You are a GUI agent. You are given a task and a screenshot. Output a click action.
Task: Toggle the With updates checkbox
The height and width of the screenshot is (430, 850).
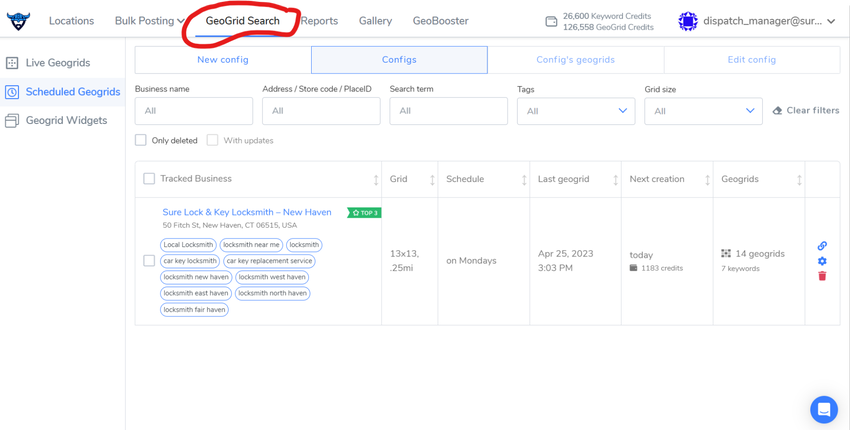coord(212,140)
